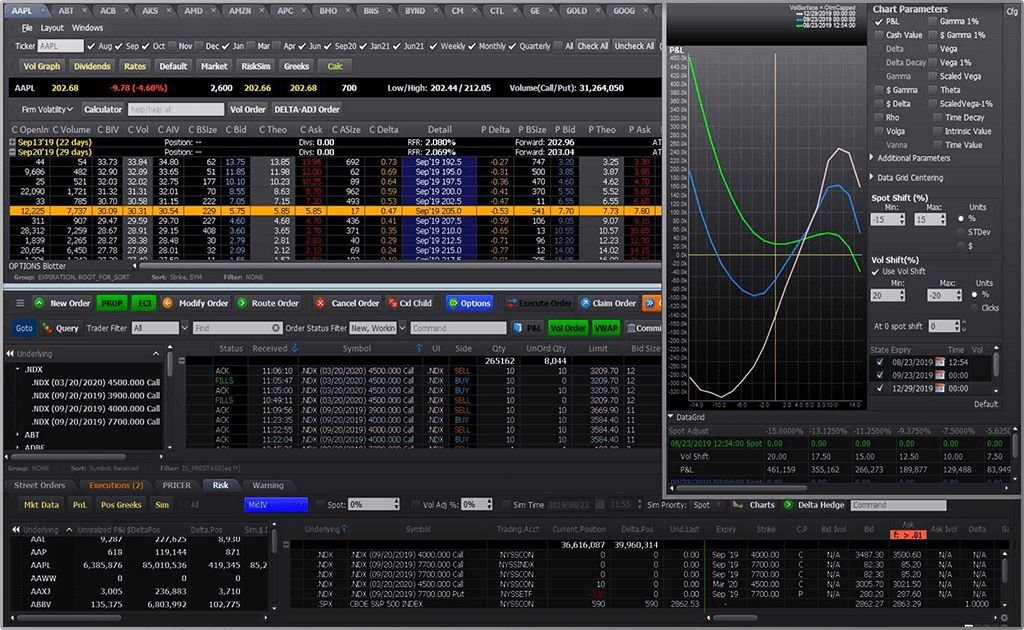The image size is (1024, 630).
Task: Open the Trader Filter dropdown
Action: (x=184, y=325)
